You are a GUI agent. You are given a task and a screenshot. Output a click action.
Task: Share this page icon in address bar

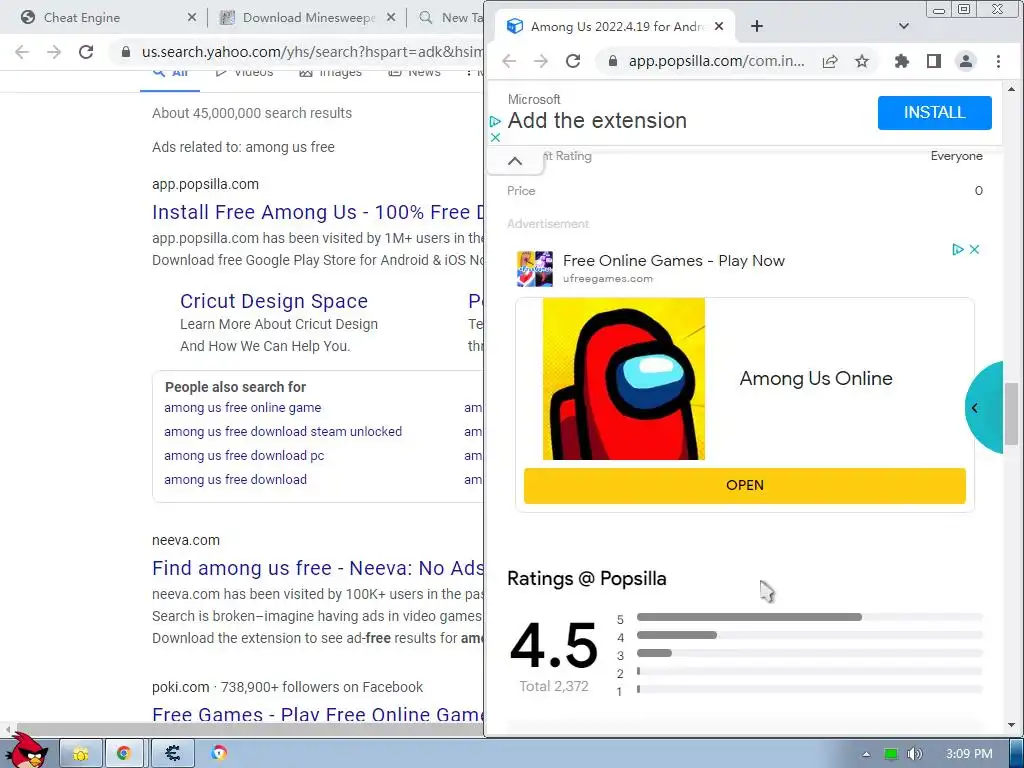(830, 61)
